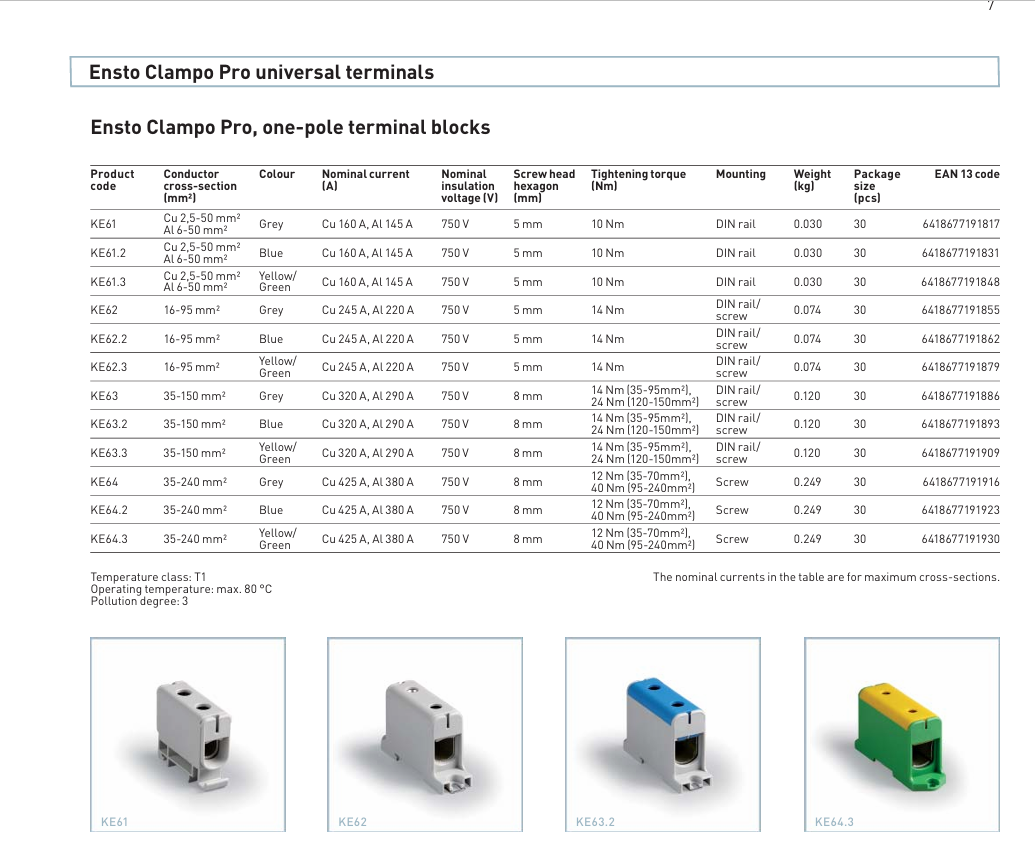
Task: Click the 'Pollution degree: 3' text
Action: [x=139, y=601]
